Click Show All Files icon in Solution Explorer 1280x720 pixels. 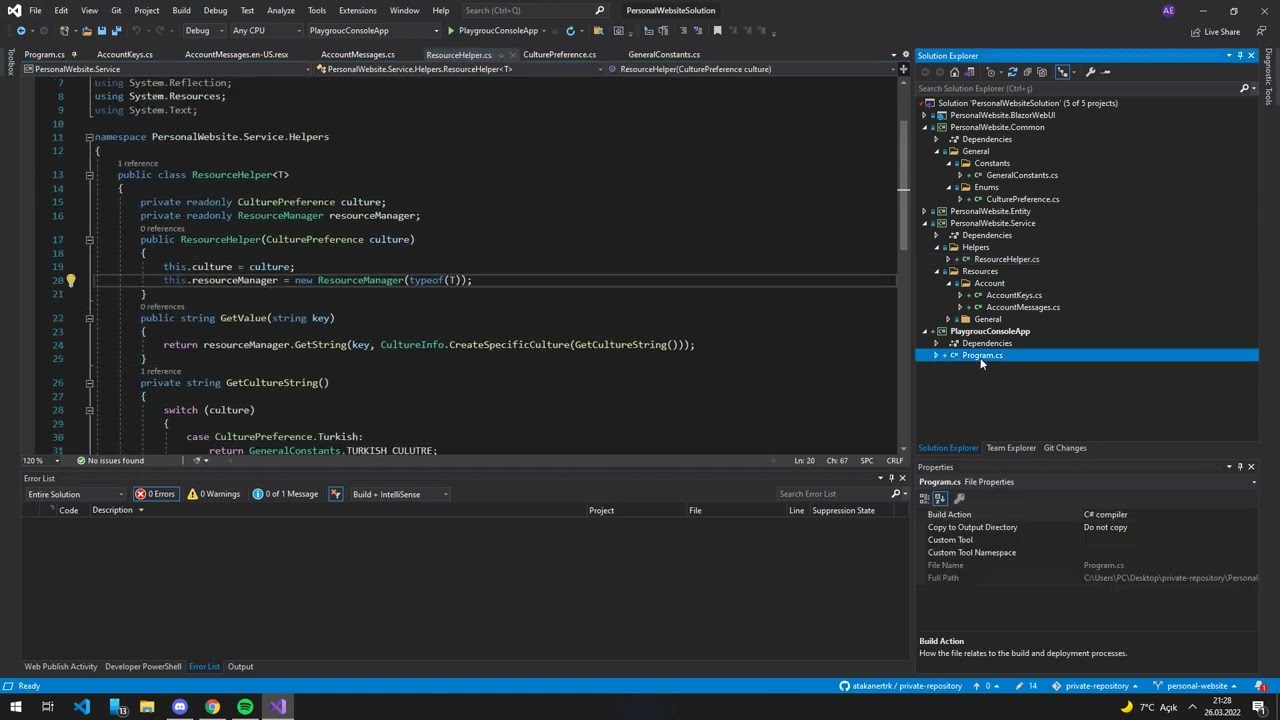[x=1042, y=72]
